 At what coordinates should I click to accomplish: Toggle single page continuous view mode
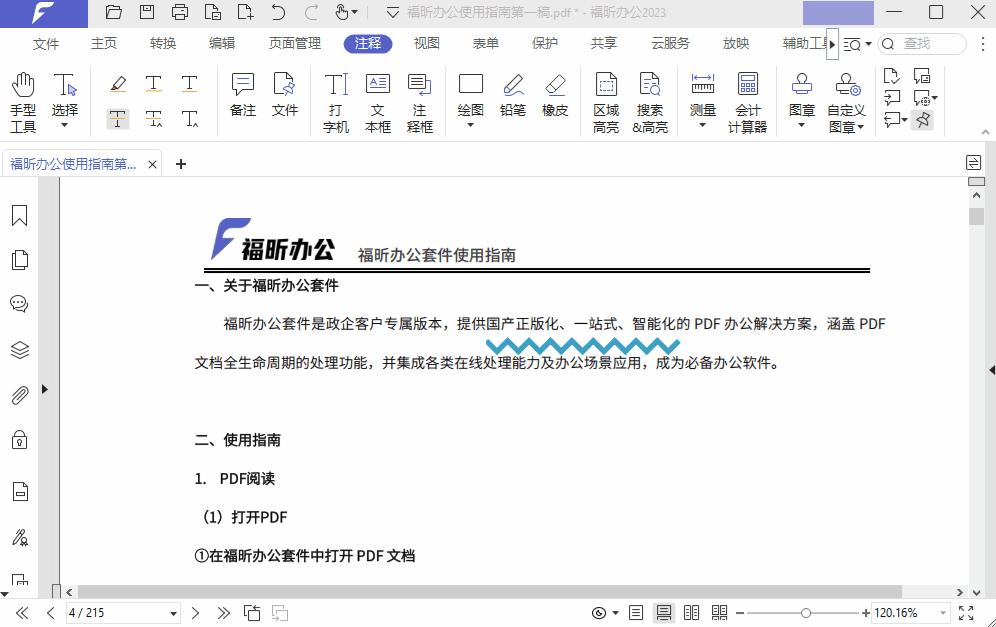[663, 612]
